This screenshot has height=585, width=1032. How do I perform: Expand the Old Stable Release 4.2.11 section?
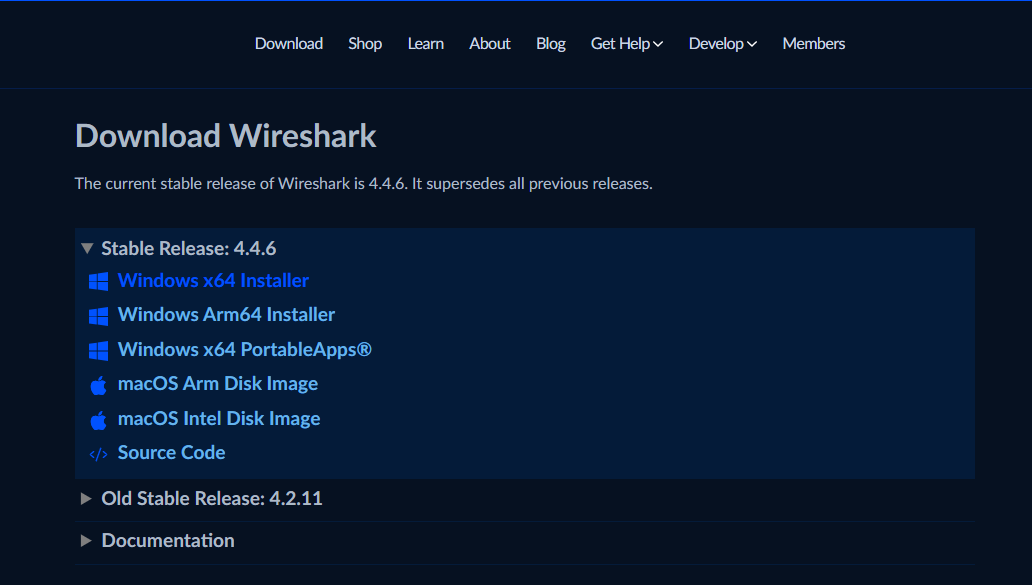click(x=86, y=499)
